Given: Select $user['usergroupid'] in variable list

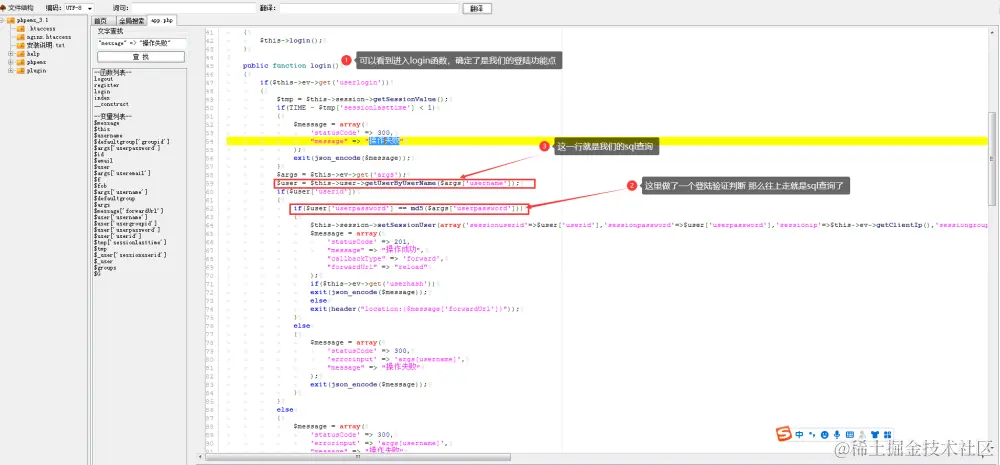Looking at the screenshot, I should 125,223.
